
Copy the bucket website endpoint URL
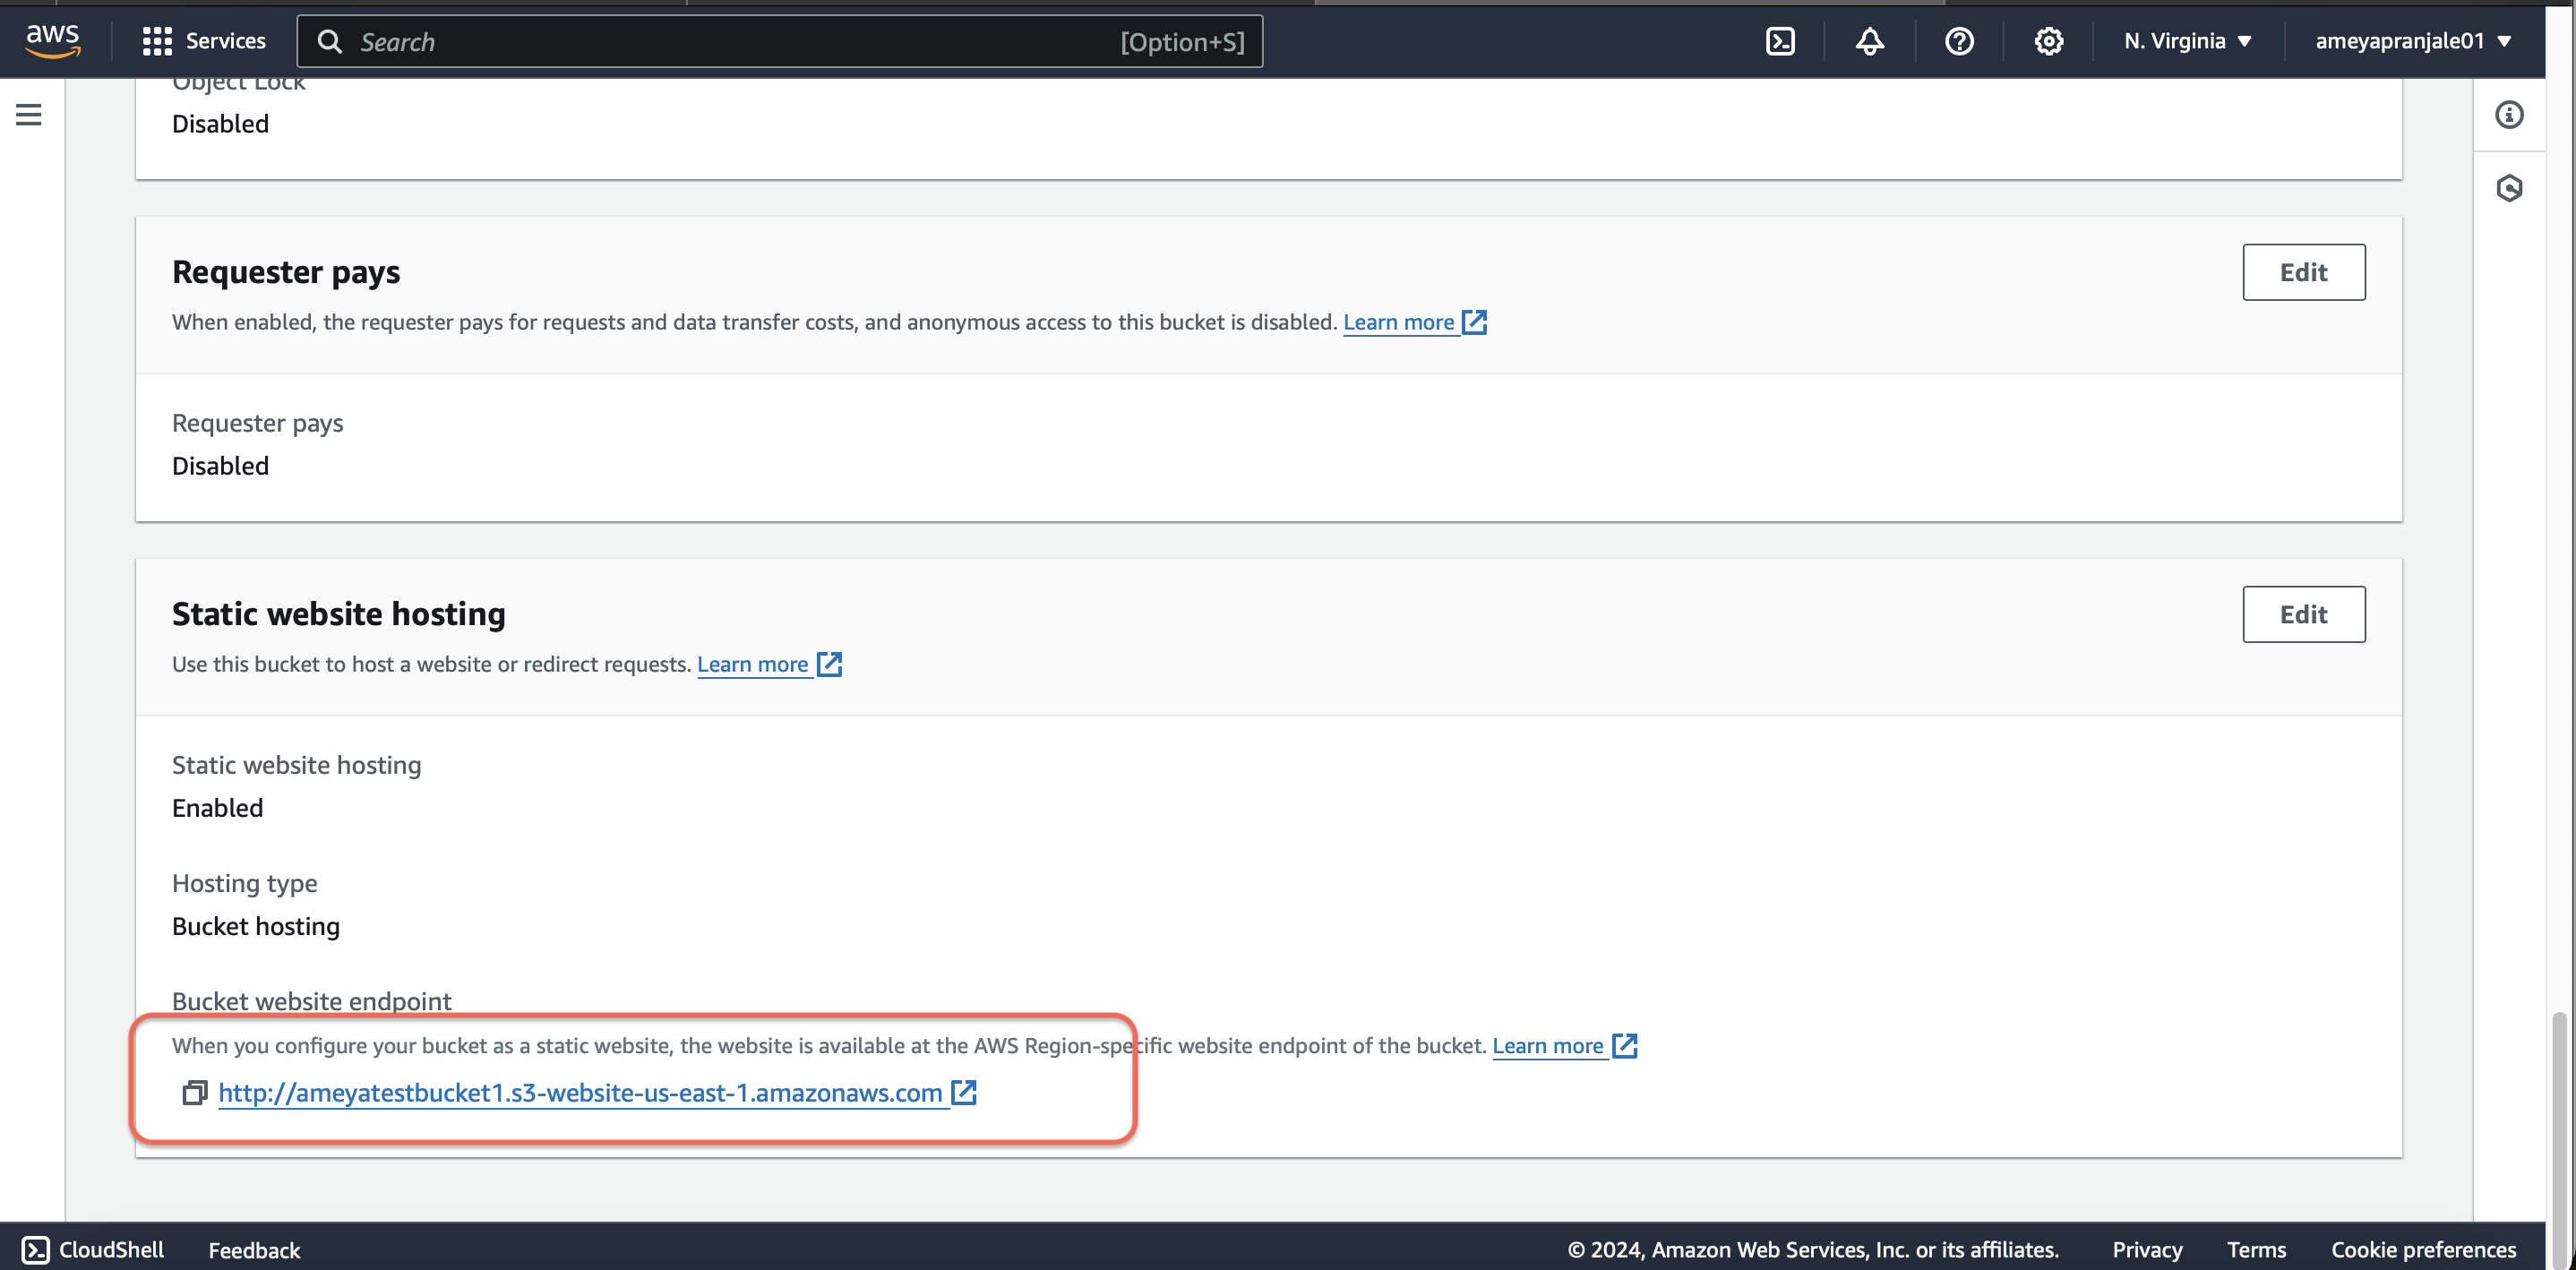194,1093
